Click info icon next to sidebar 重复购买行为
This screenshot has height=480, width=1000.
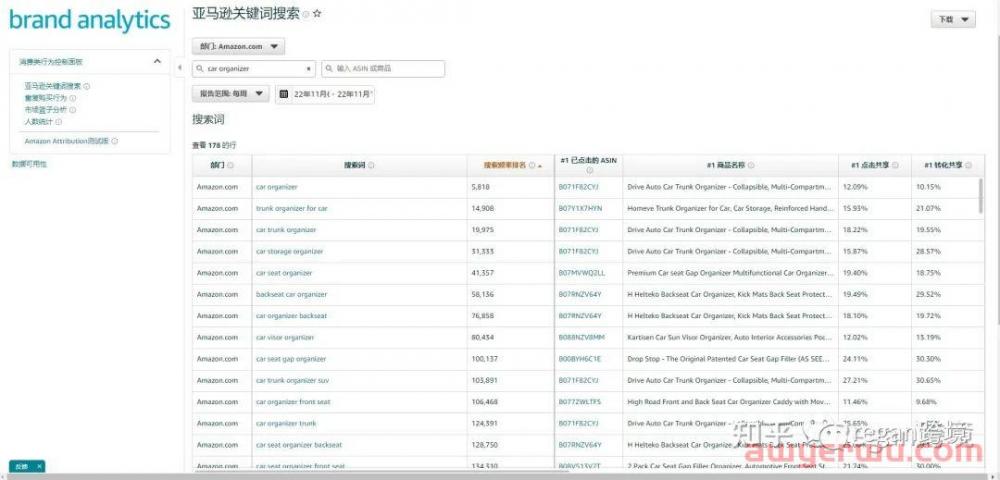(x=73, y=98)
